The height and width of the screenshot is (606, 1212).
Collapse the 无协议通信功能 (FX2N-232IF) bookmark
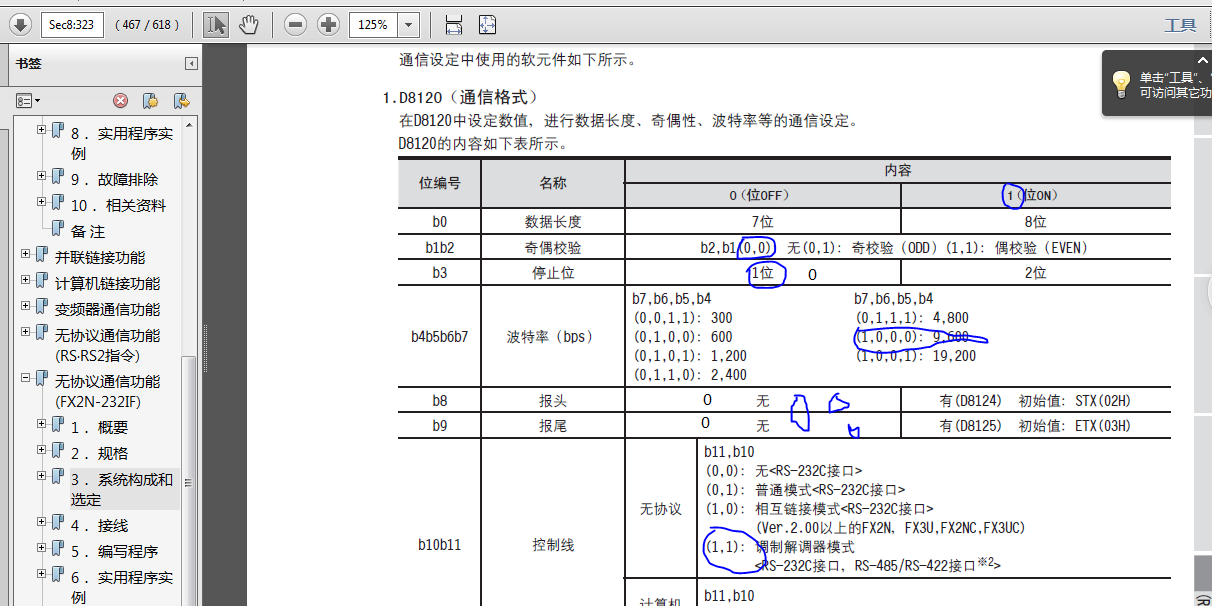coord(26,379)
